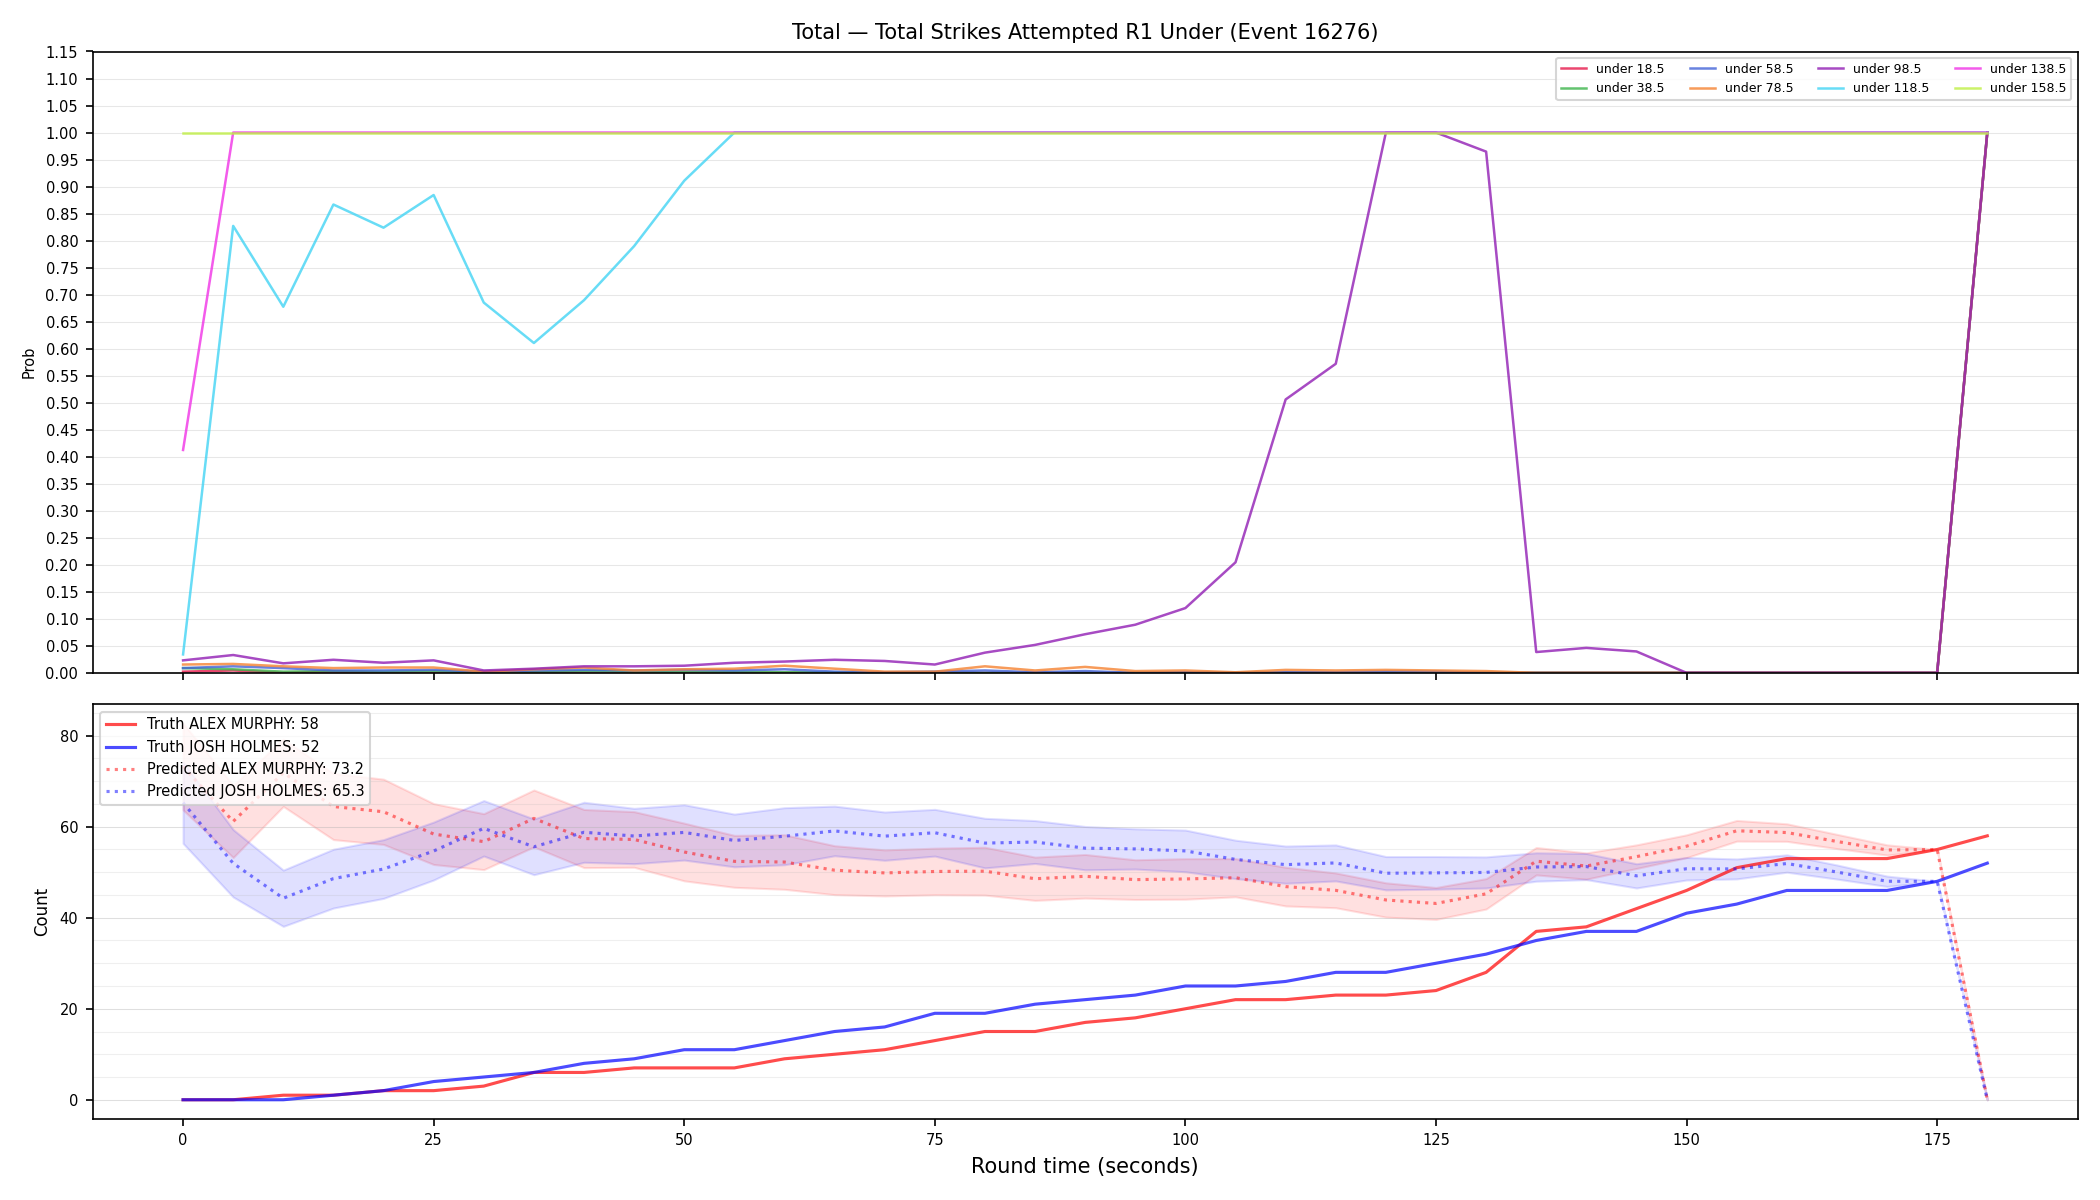Screen dimensions: 2100x1200
Task: Click the 0.50 tick on Prob axis
Action: pyautogui.click(x=63, y=404)
